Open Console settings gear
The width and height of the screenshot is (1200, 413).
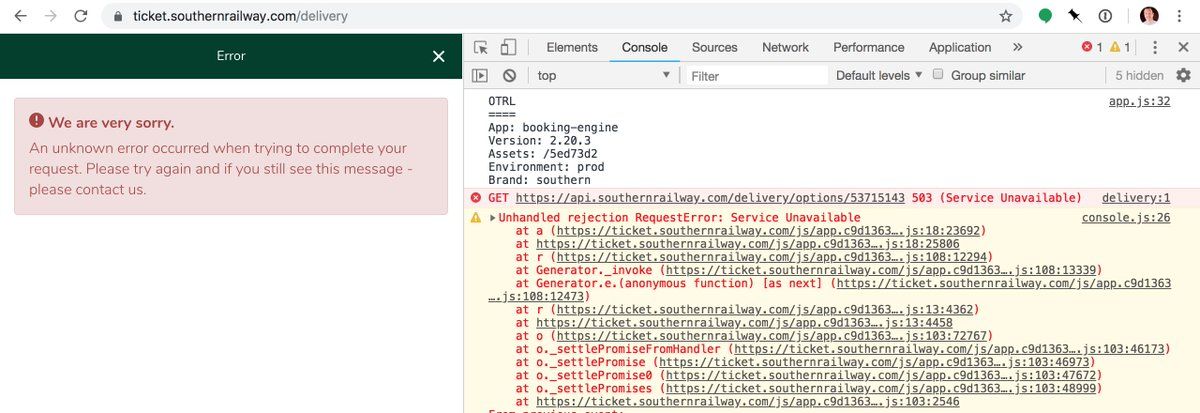tap(1183, 75)
